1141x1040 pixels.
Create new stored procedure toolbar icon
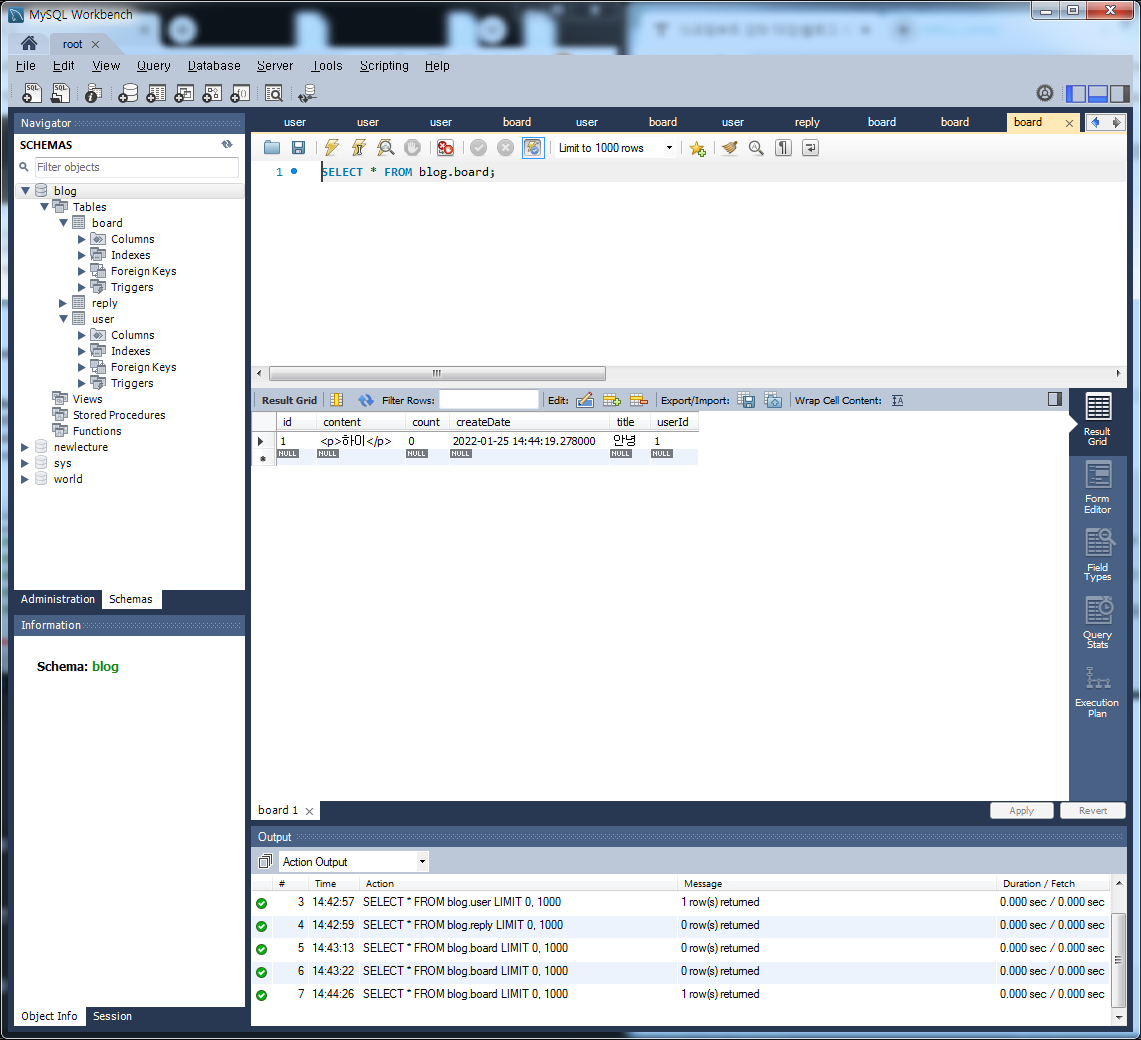[x=212, y=93]
